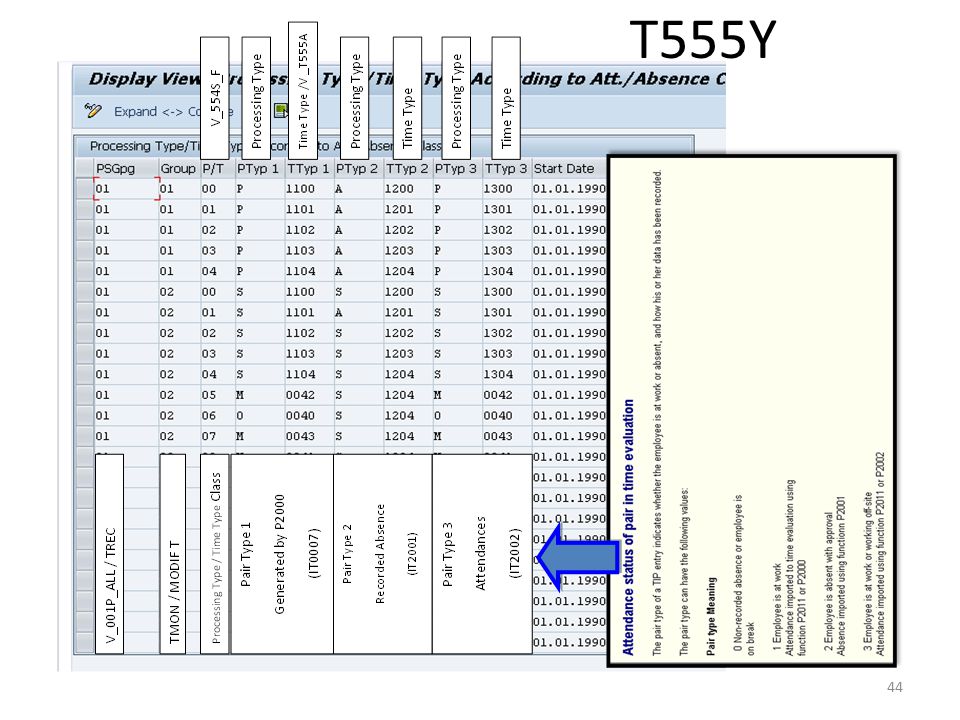Select the TTyp 3 column header
This screenshot has width=960, height=720.
[506, 168]
